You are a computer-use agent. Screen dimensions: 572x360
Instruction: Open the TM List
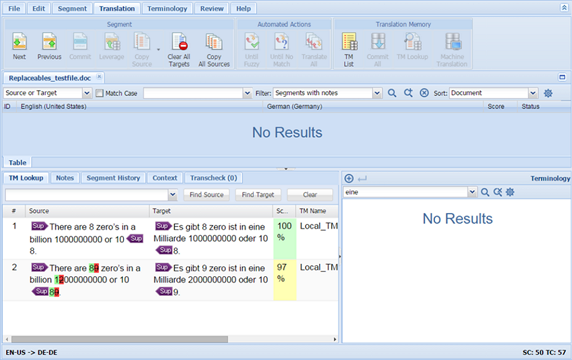pos(349,50)
